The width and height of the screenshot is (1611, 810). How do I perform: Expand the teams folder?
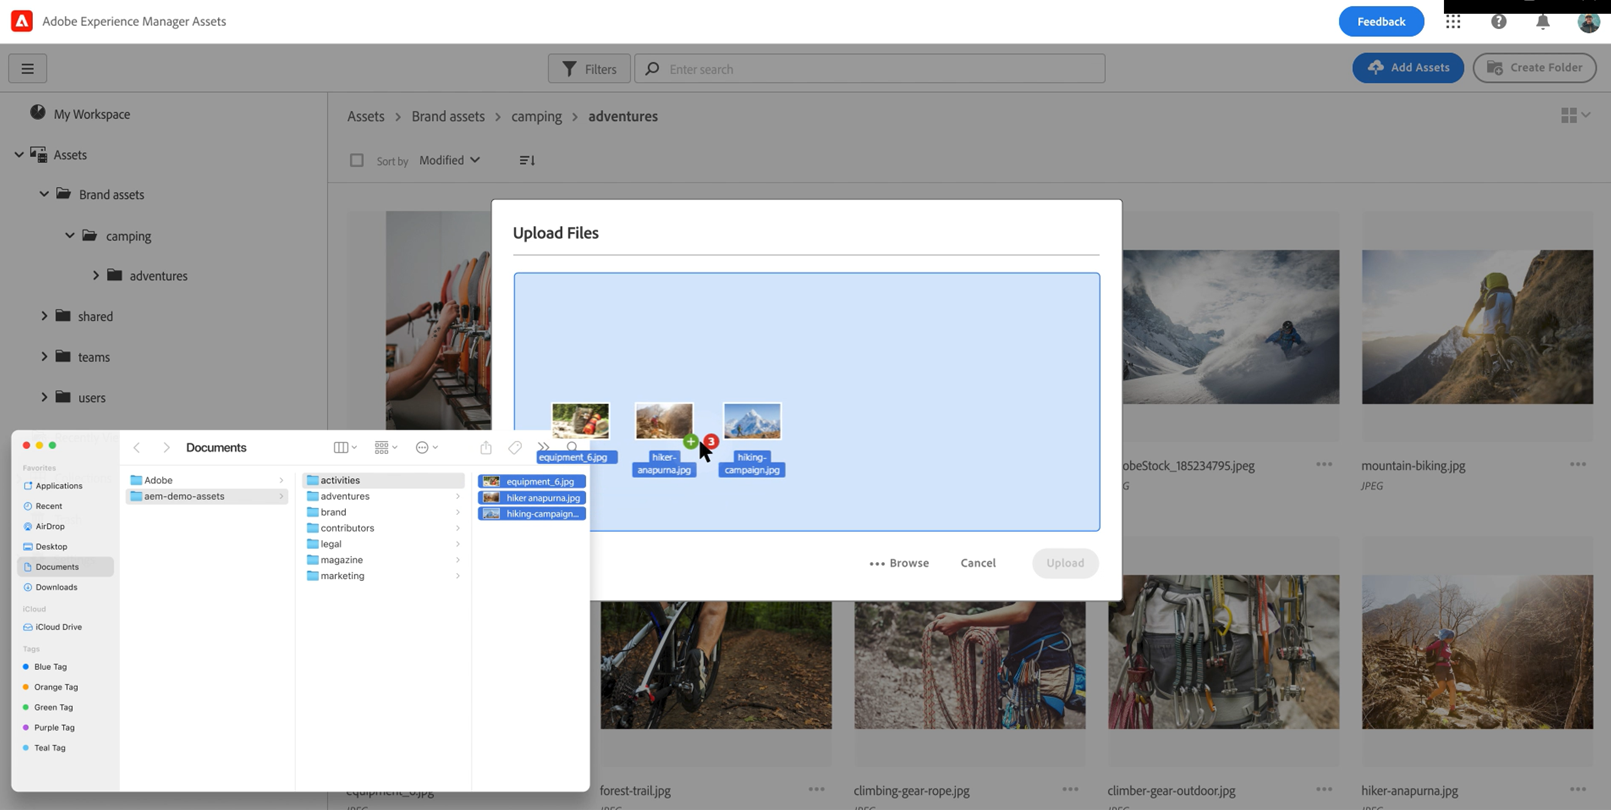point(44,356)
